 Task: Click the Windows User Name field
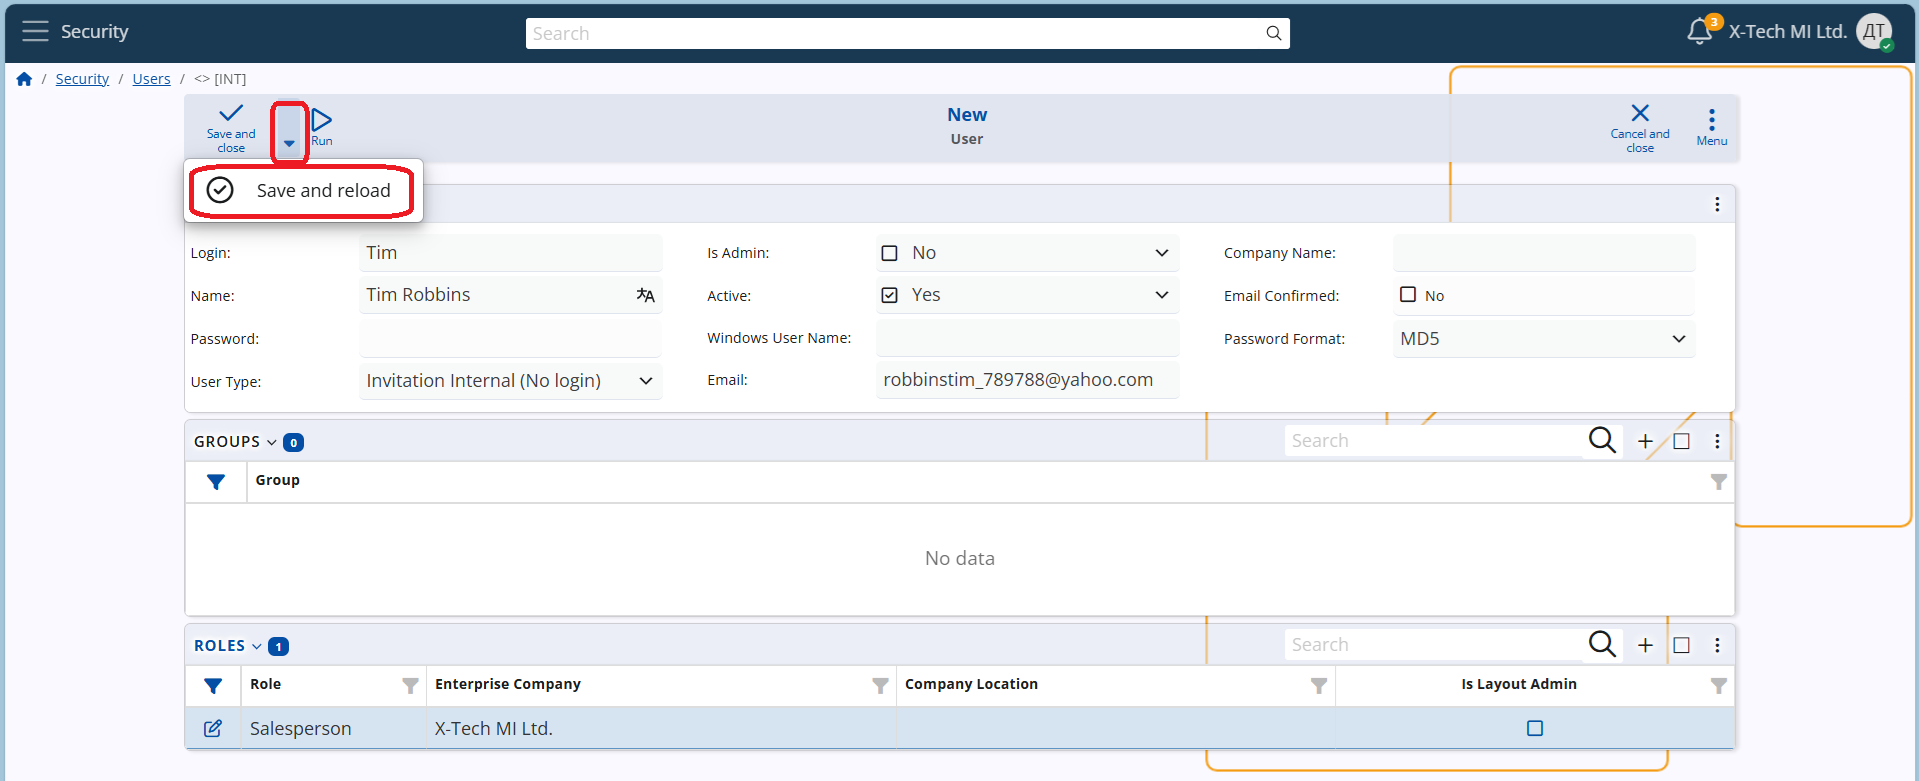(1028, 338)
